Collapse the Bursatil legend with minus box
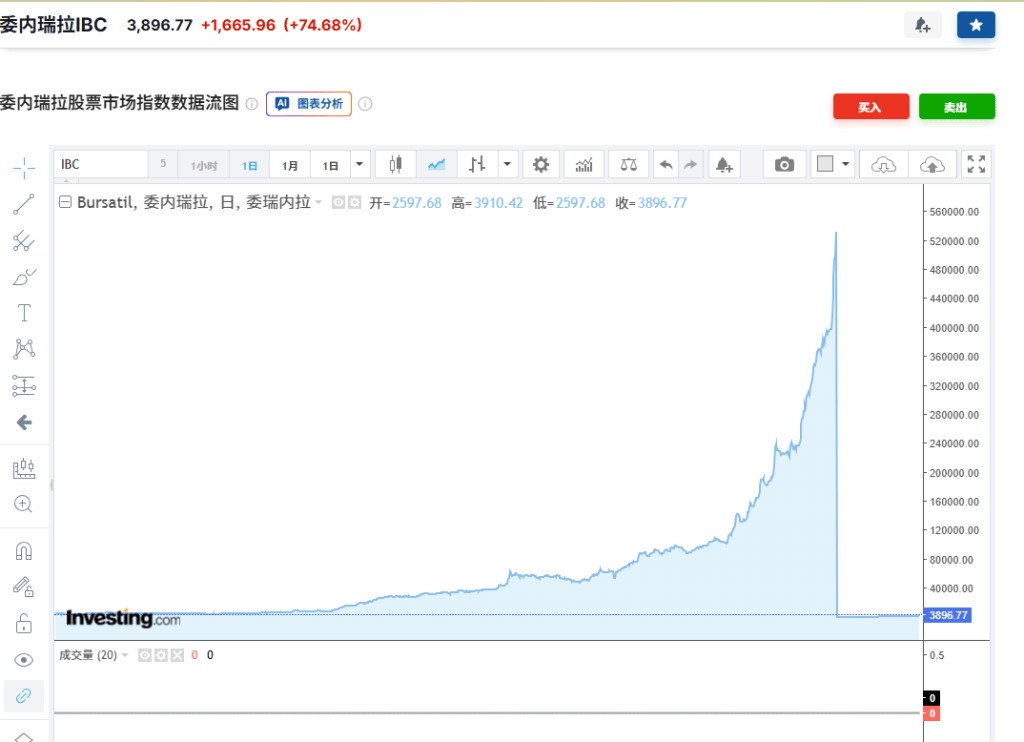Viewport: 1024px width, 742px height. click(66, 203)
